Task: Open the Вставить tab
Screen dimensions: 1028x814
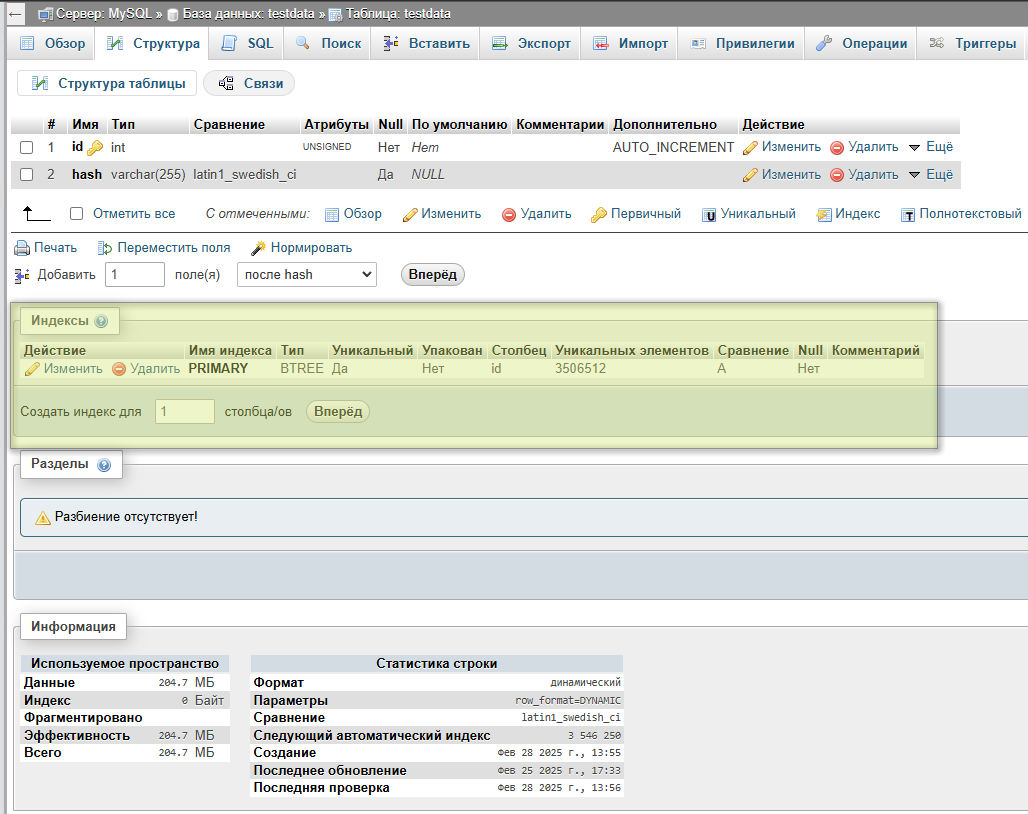Action: pos(426,43)
